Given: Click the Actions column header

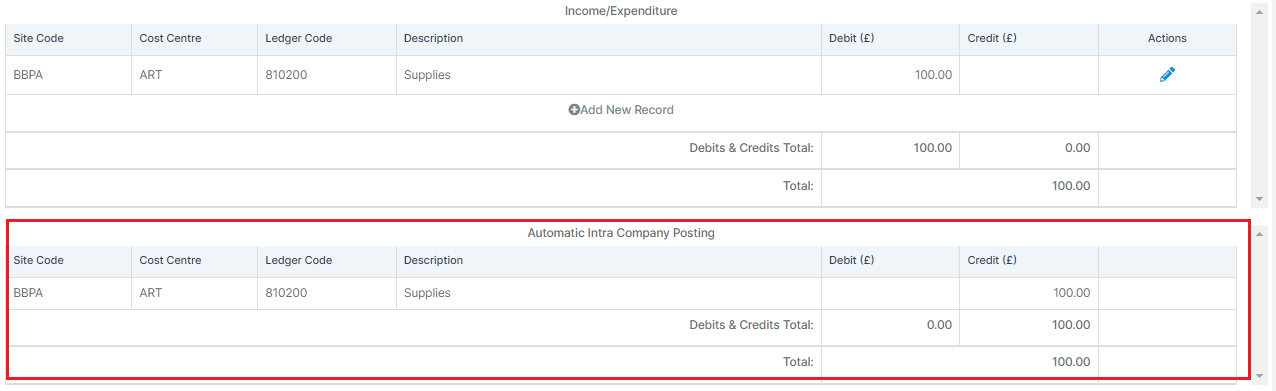Looking at the screenshot, I should click(1167, 38).
